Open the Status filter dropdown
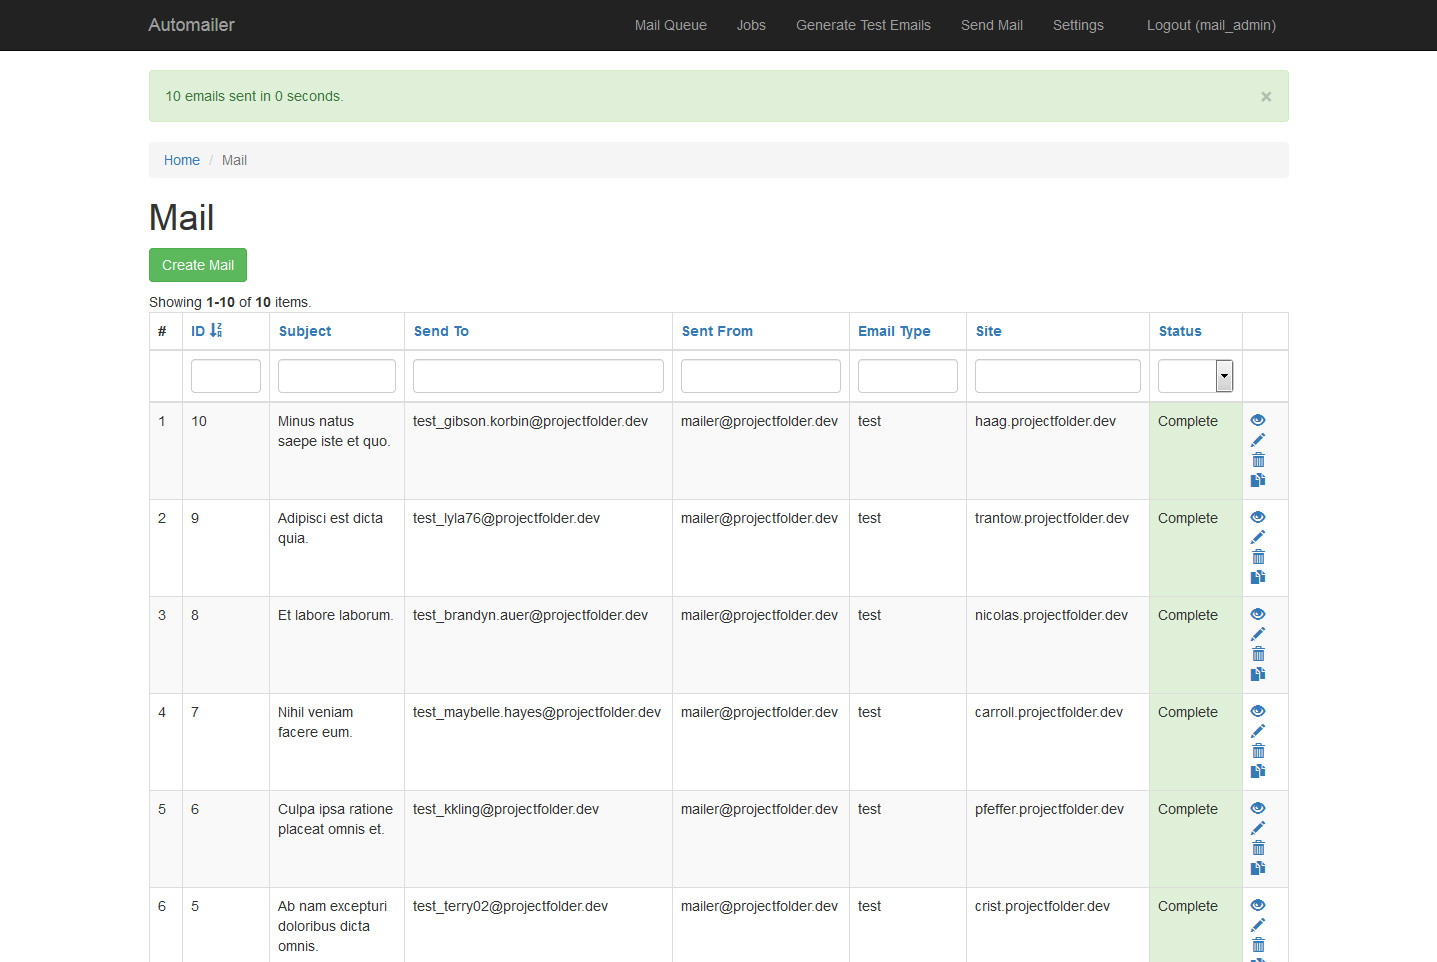The width and height of the screenshot is (1437, 962). 1195,376
